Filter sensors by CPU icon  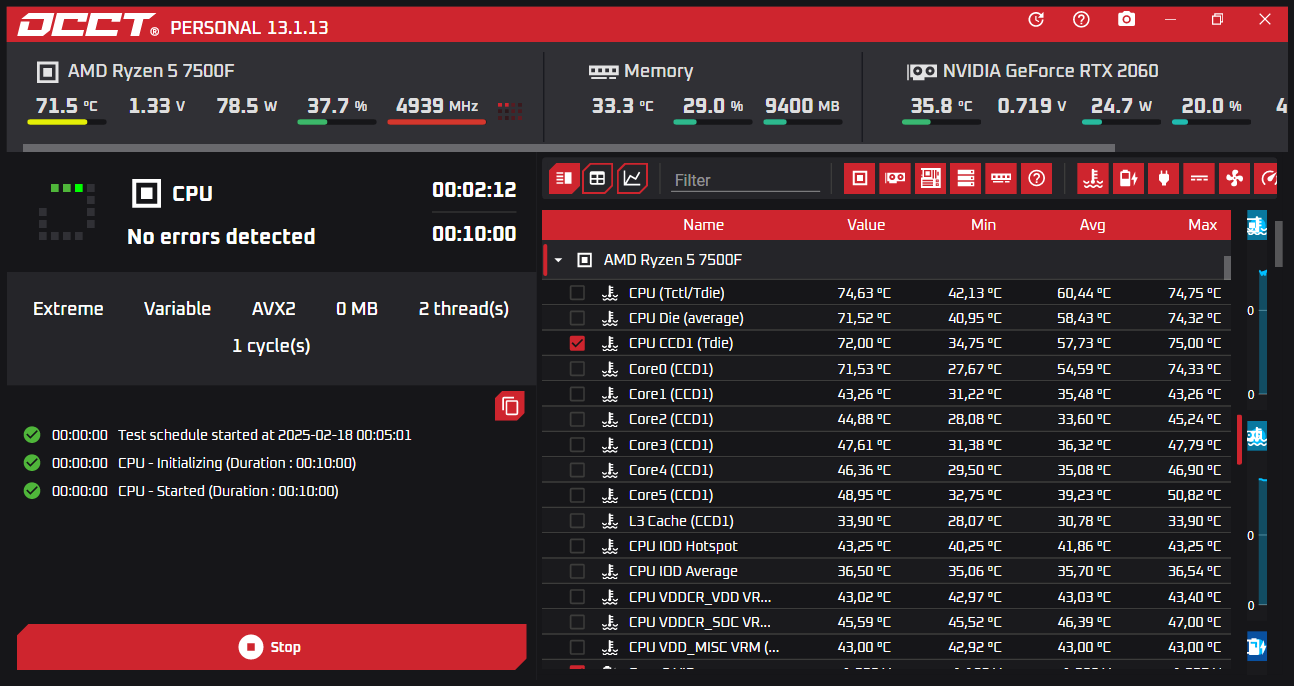click(x=859, y=179)
